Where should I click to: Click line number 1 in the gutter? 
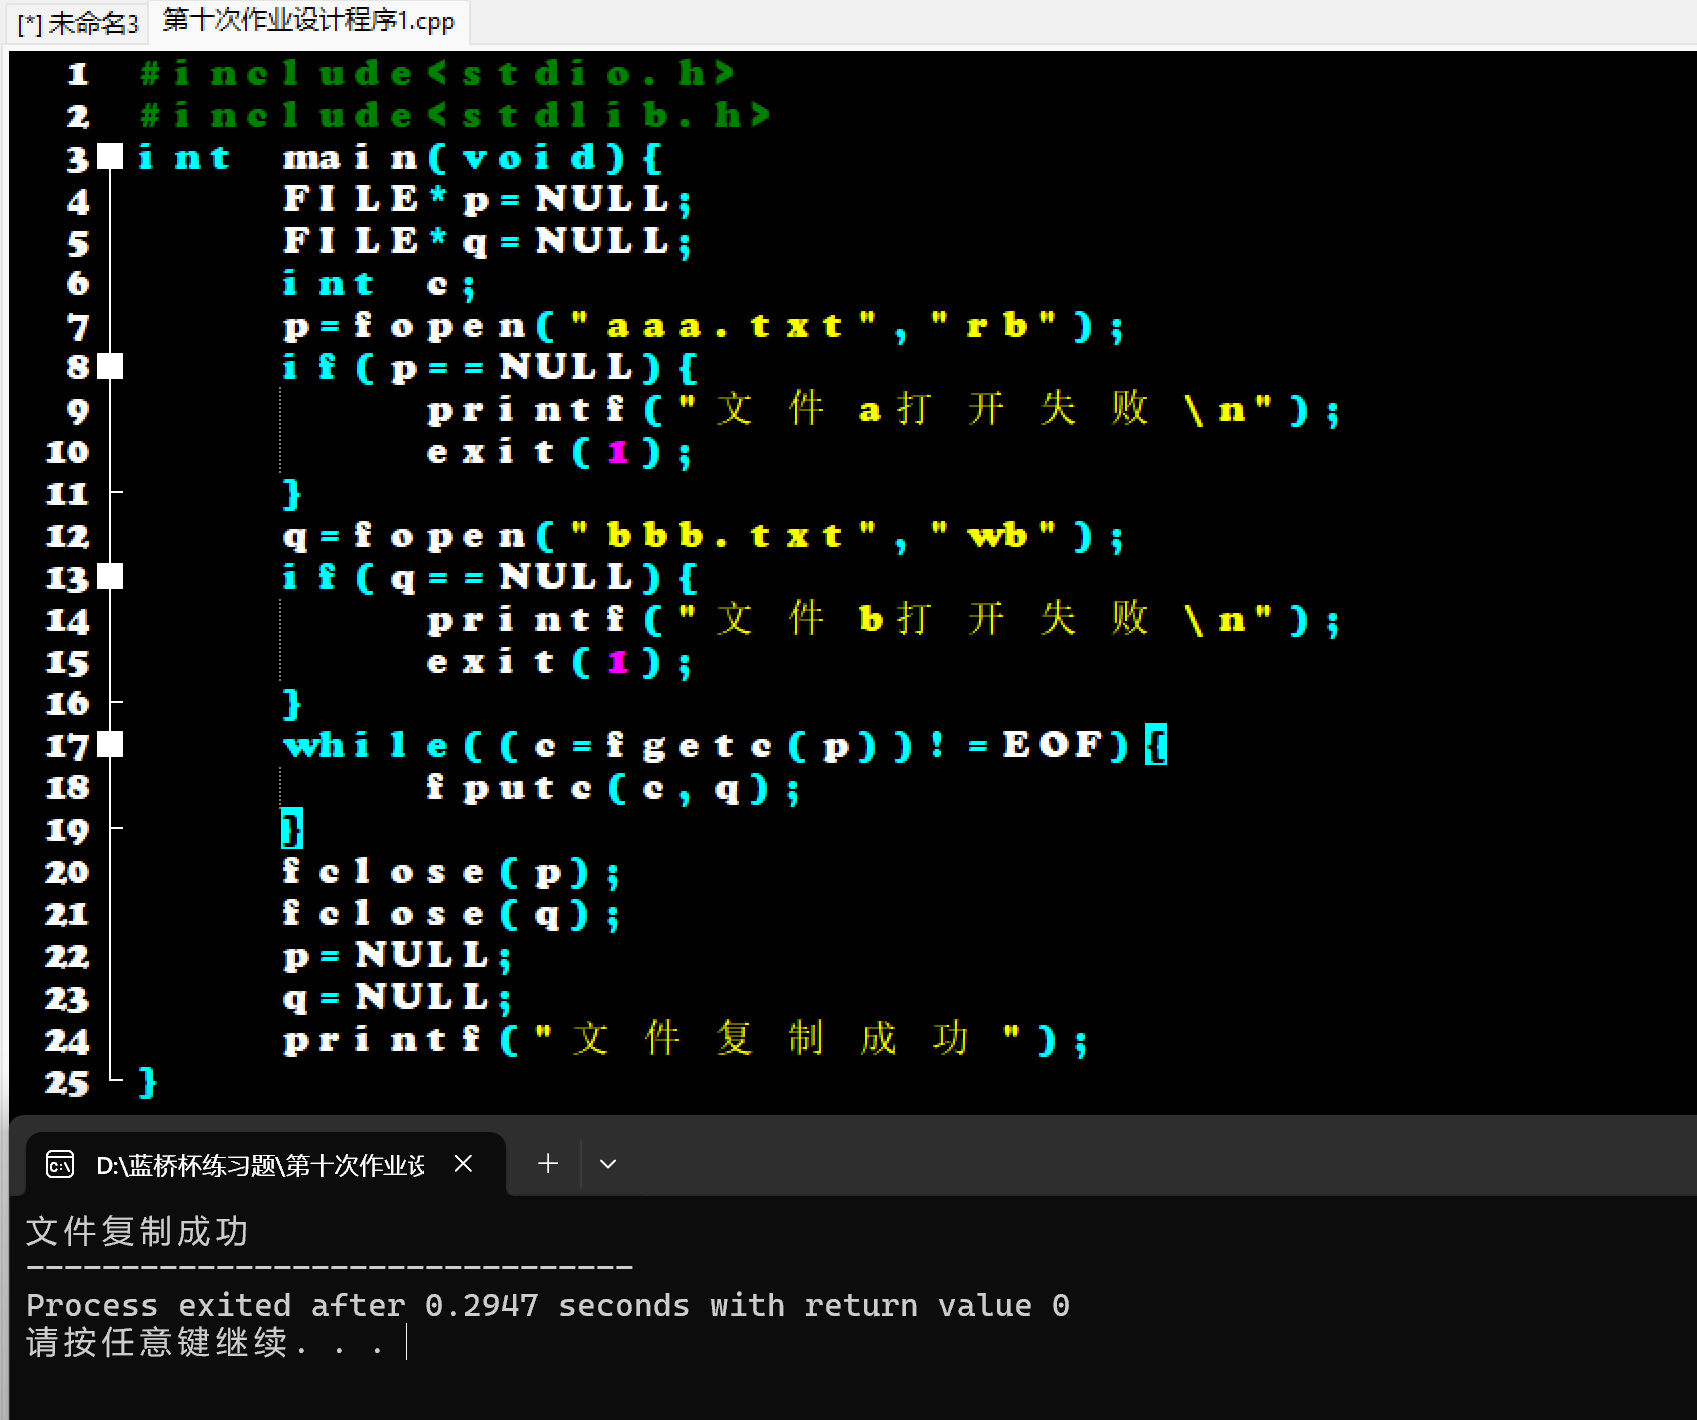[x=78, y=74]
